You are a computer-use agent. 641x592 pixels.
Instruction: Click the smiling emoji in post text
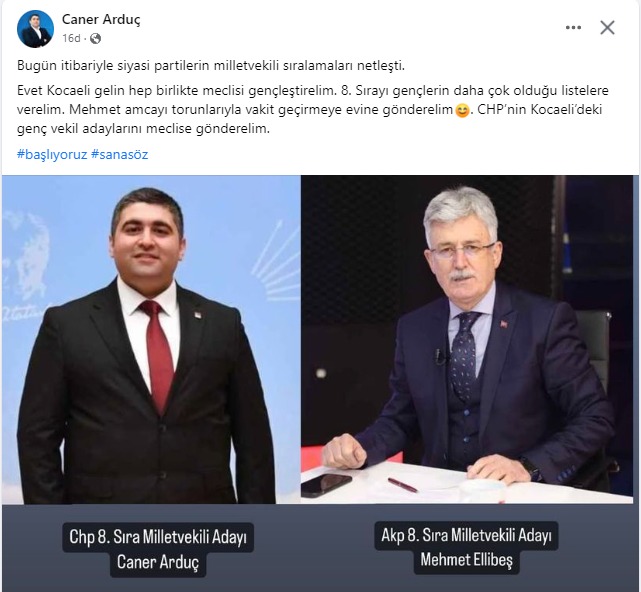tap(462, 110)
